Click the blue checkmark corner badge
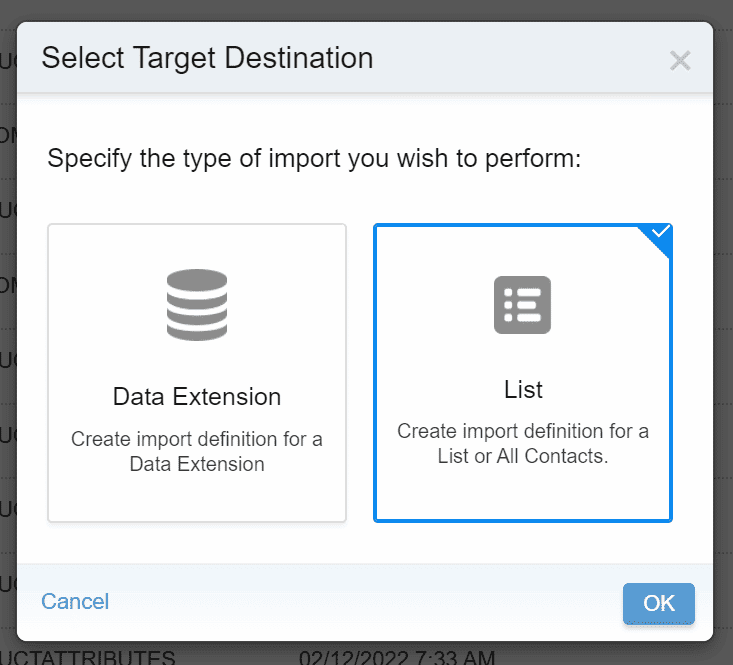This screenshot has width=733, height=665. tap(661, 234)
